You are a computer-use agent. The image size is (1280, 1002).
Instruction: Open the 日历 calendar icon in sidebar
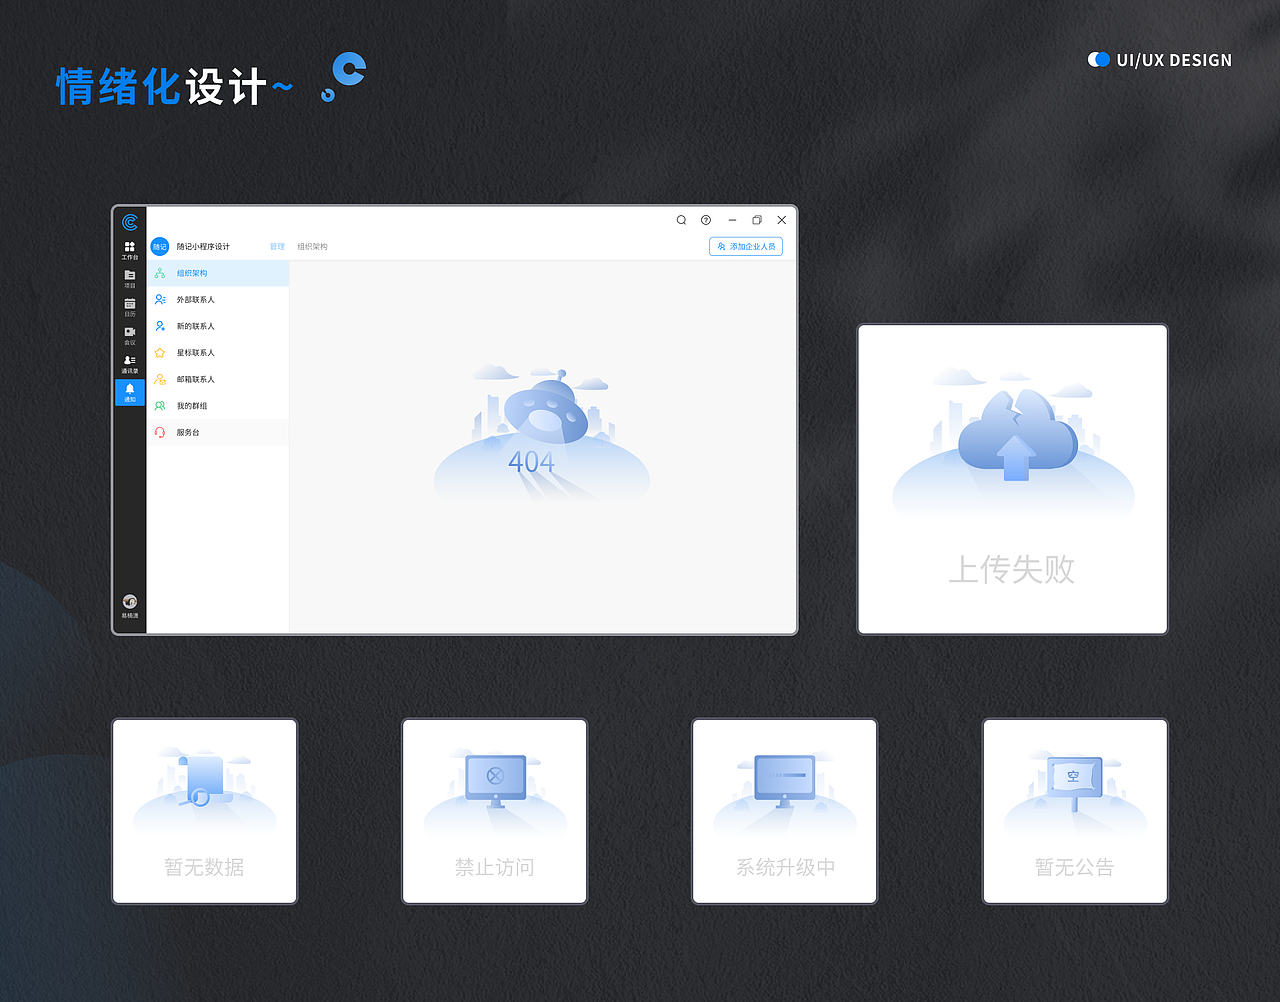[129, 304]
